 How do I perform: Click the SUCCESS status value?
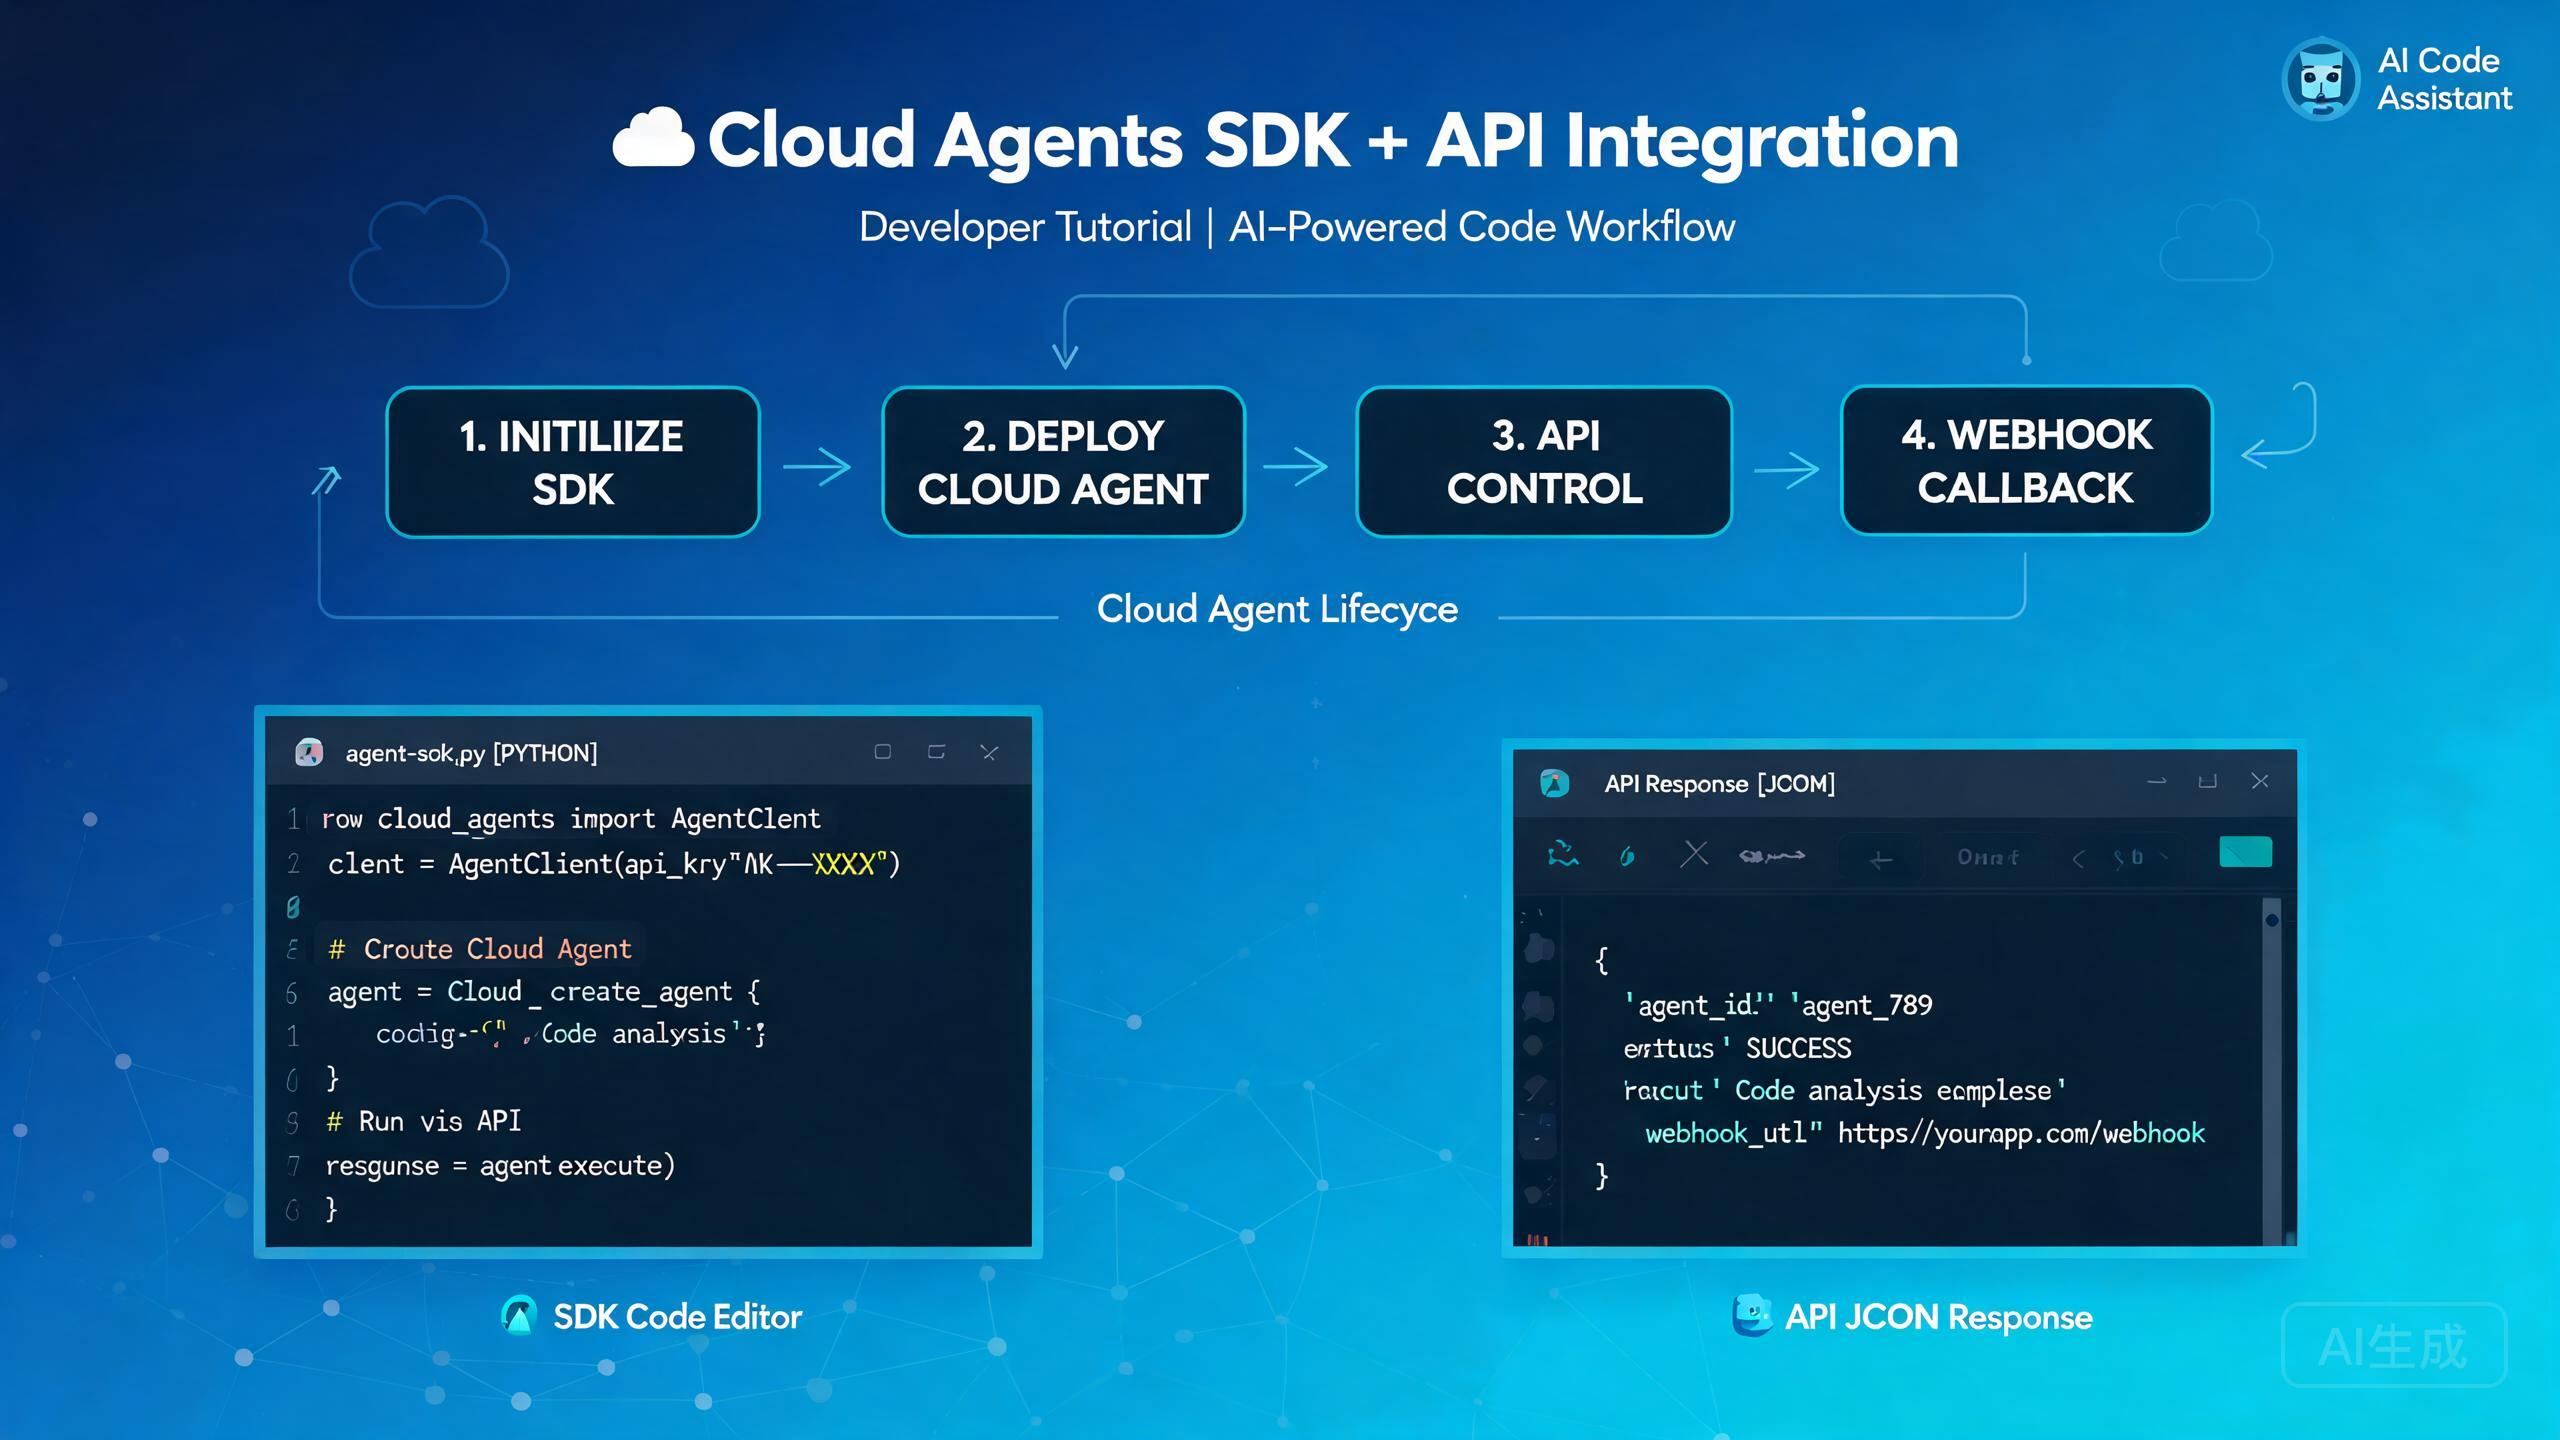(1798, 1048)
